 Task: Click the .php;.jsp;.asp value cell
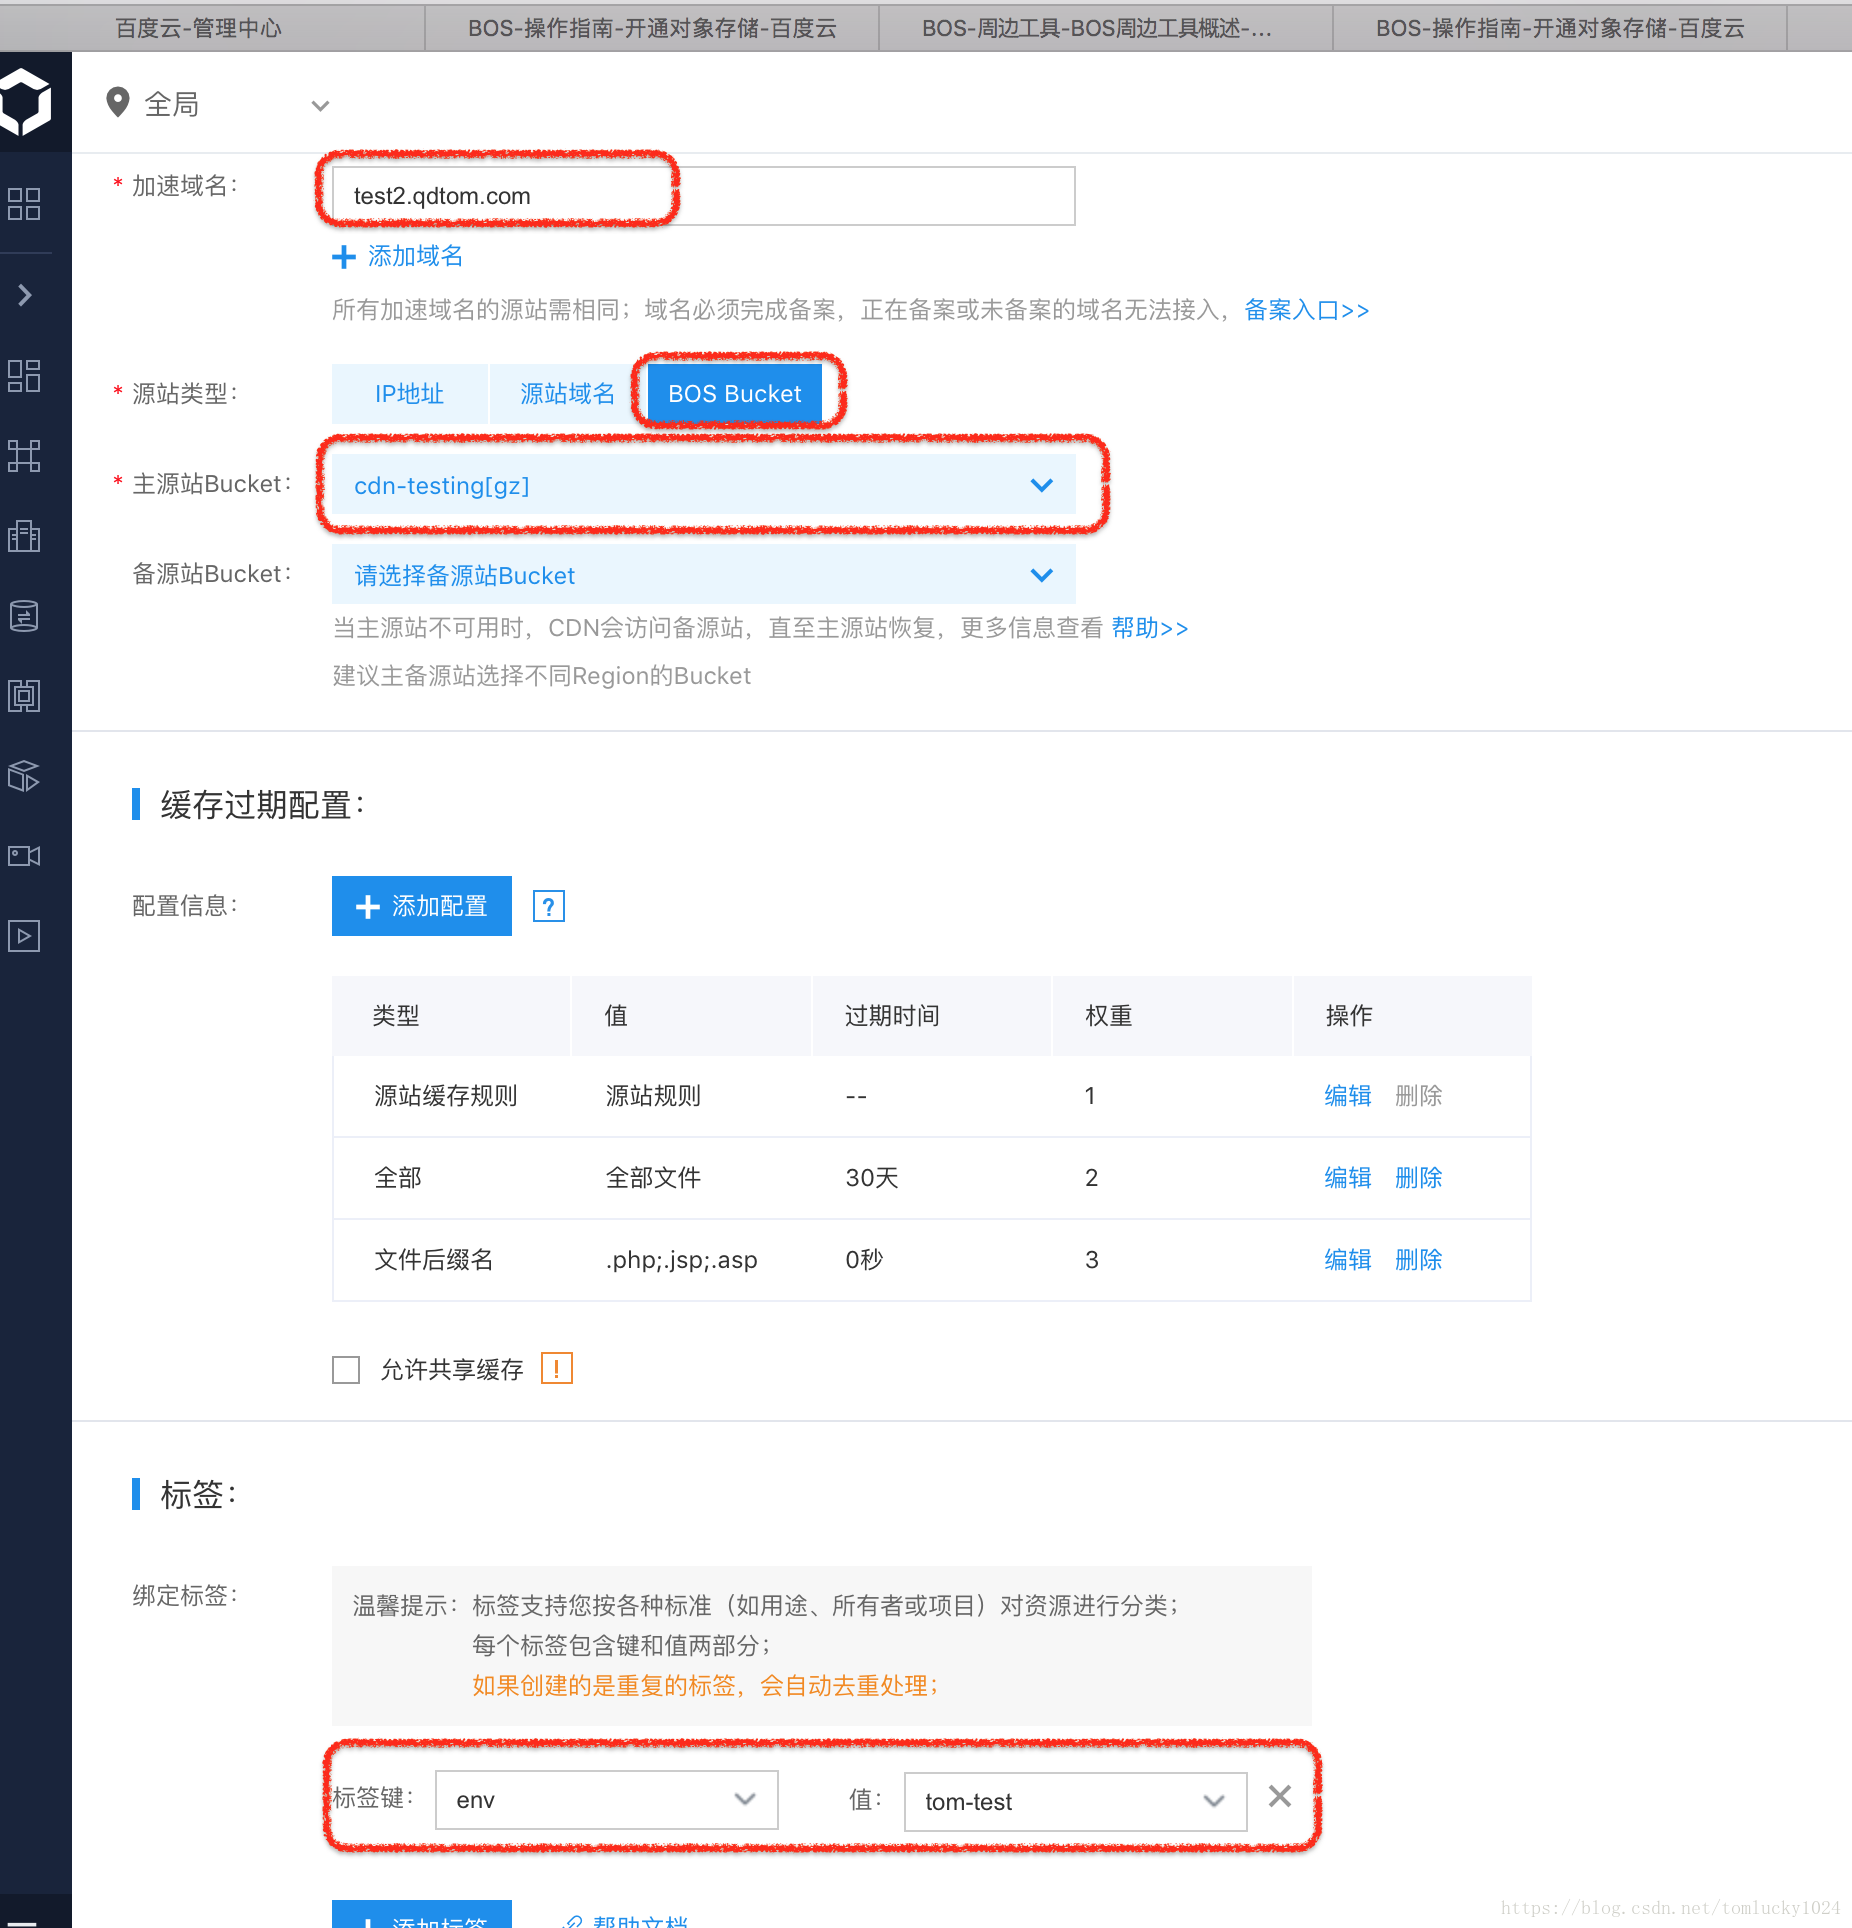[682, 1260]
